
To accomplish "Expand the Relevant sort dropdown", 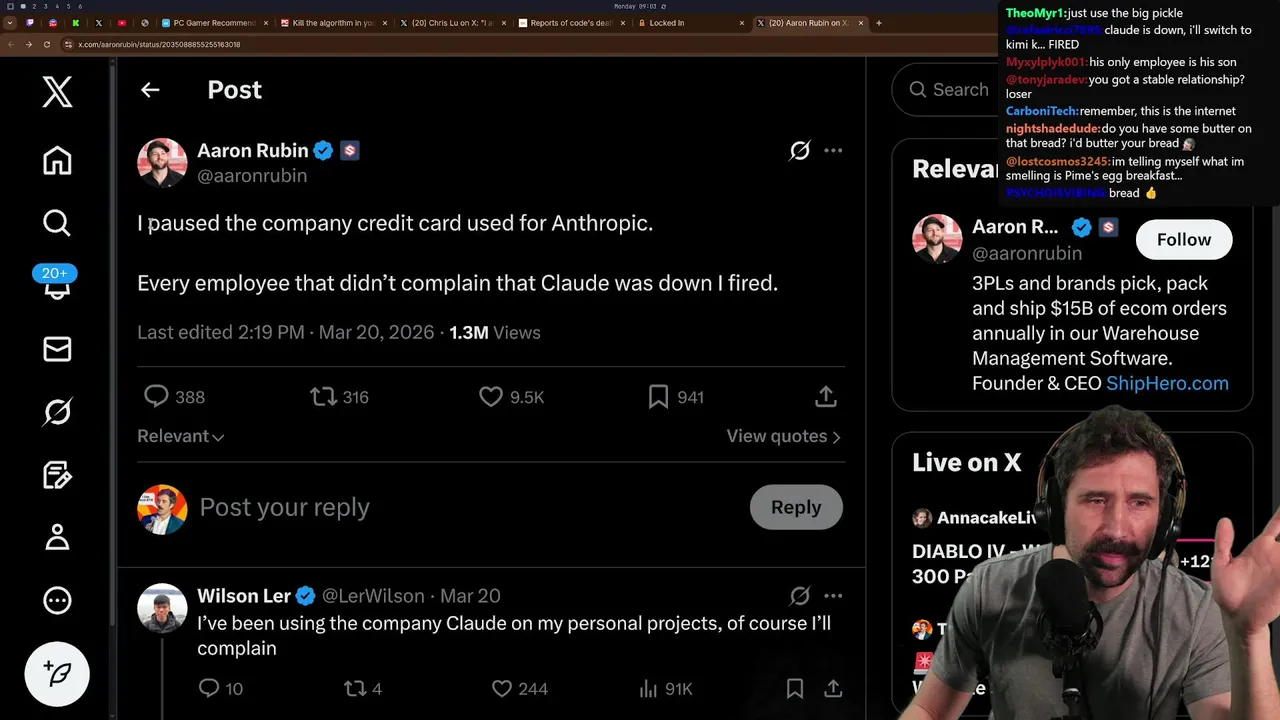I will [181, 436].
